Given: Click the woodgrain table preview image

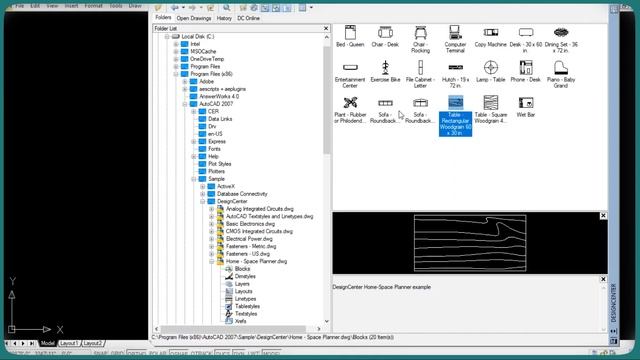Looking at the screenshot, I should tap(470, 243).
